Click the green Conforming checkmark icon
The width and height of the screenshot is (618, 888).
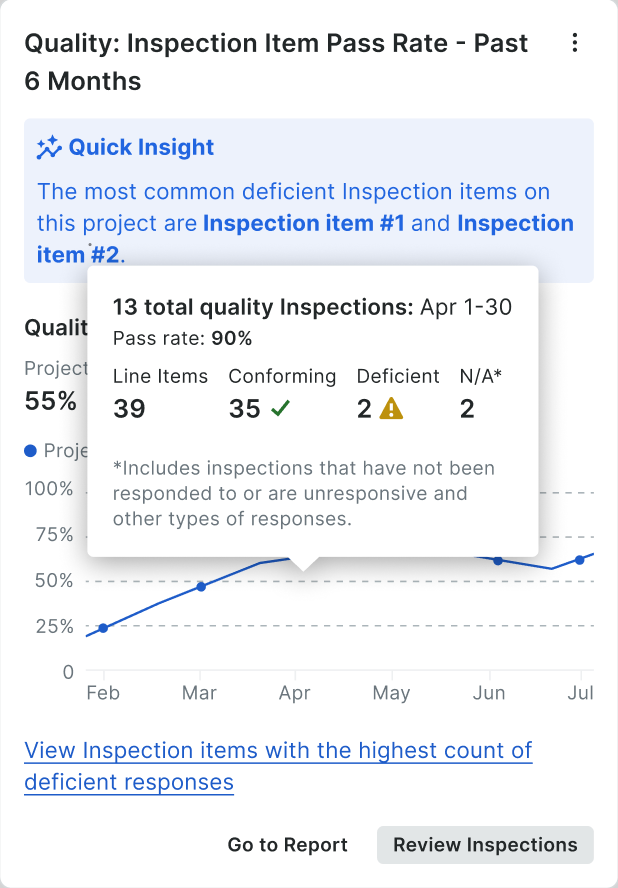280,408
